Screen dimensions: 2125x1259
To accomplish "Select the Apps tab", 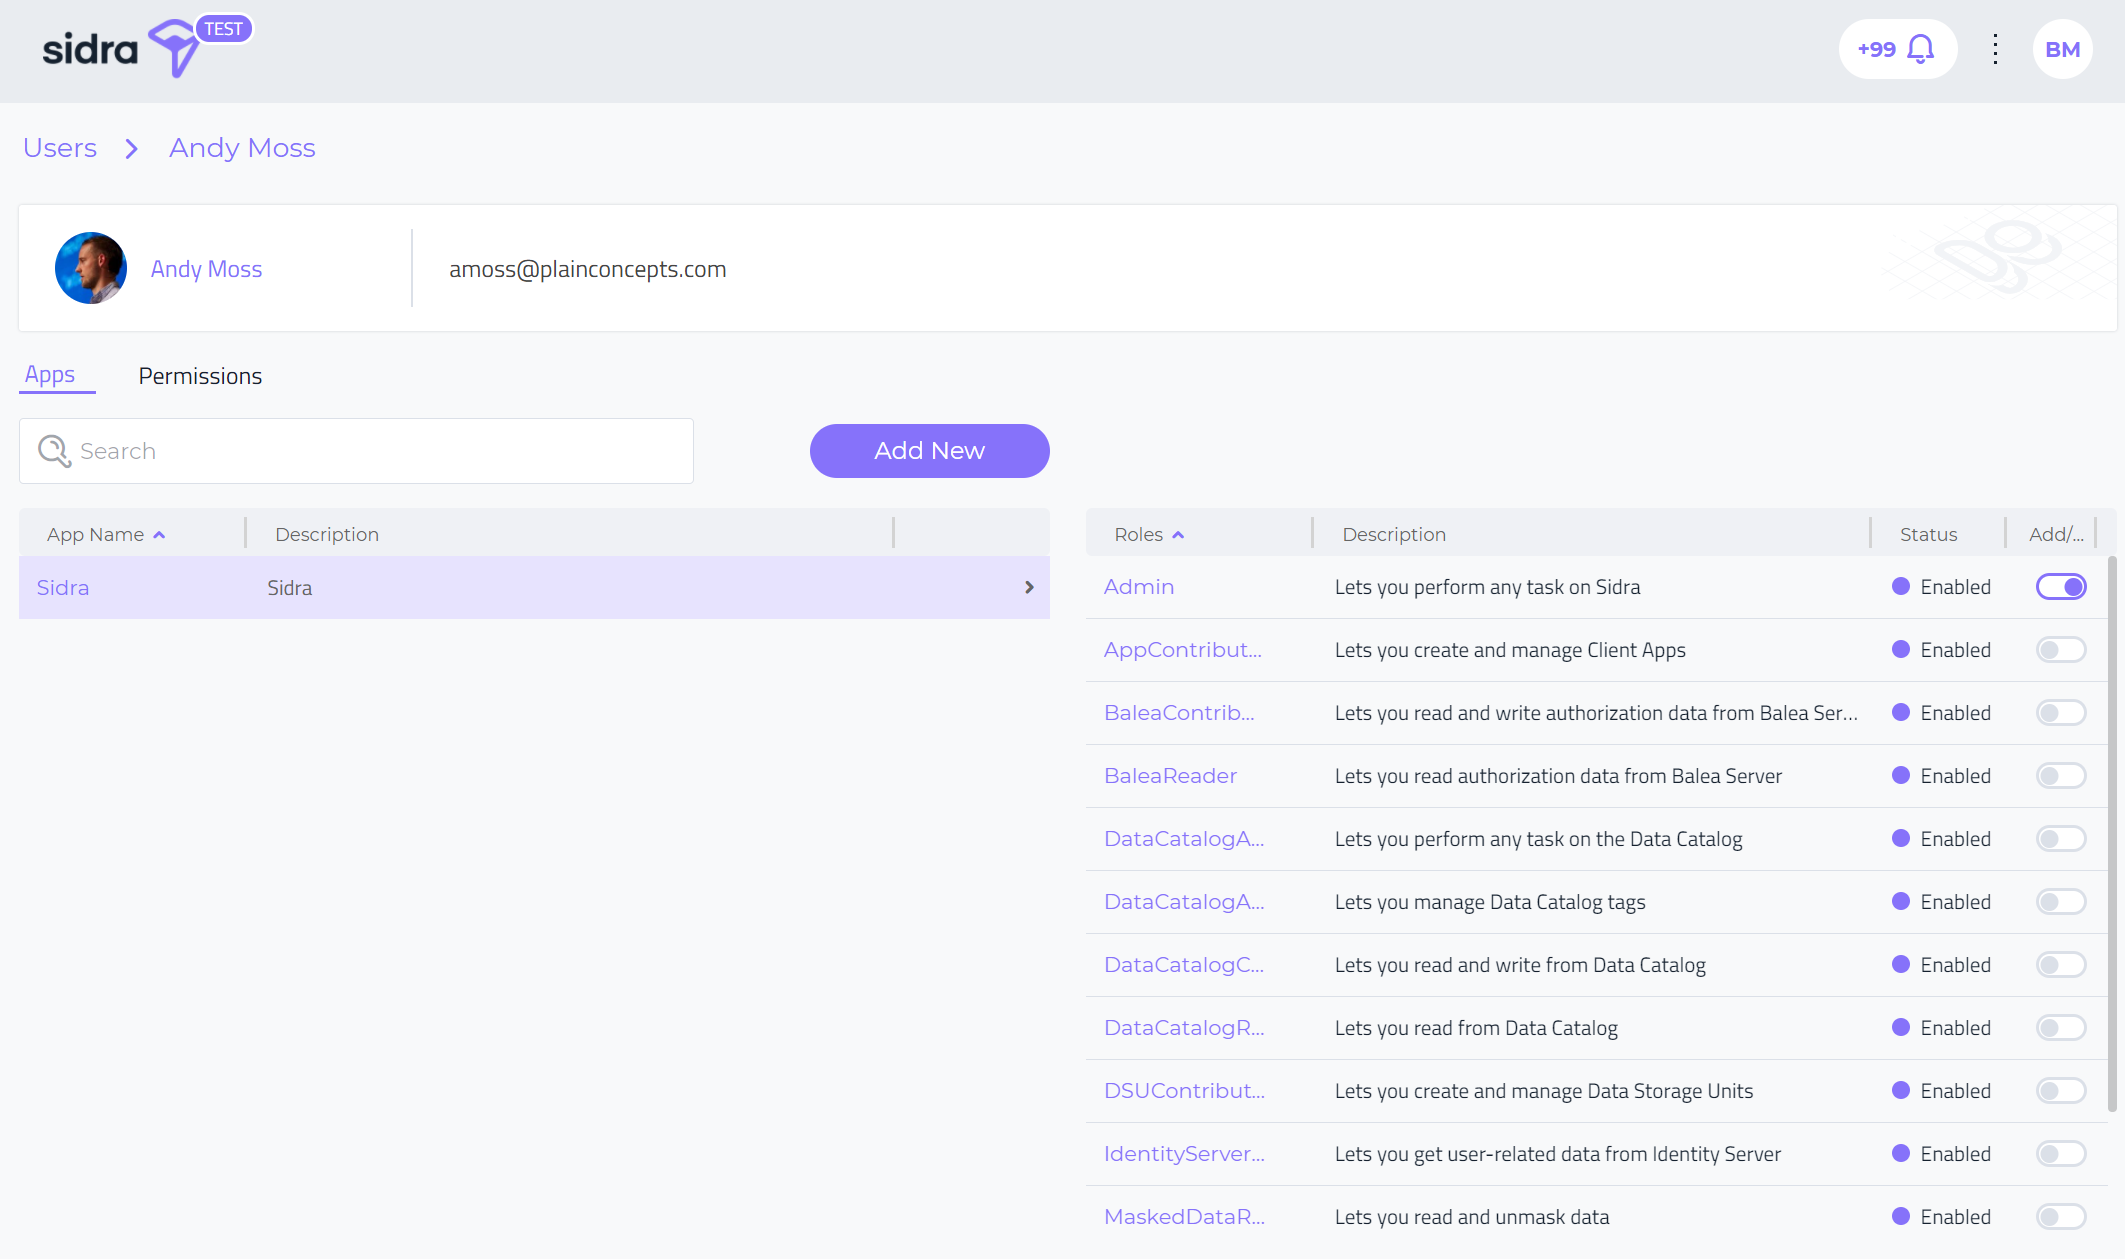I will pos(50,375).
